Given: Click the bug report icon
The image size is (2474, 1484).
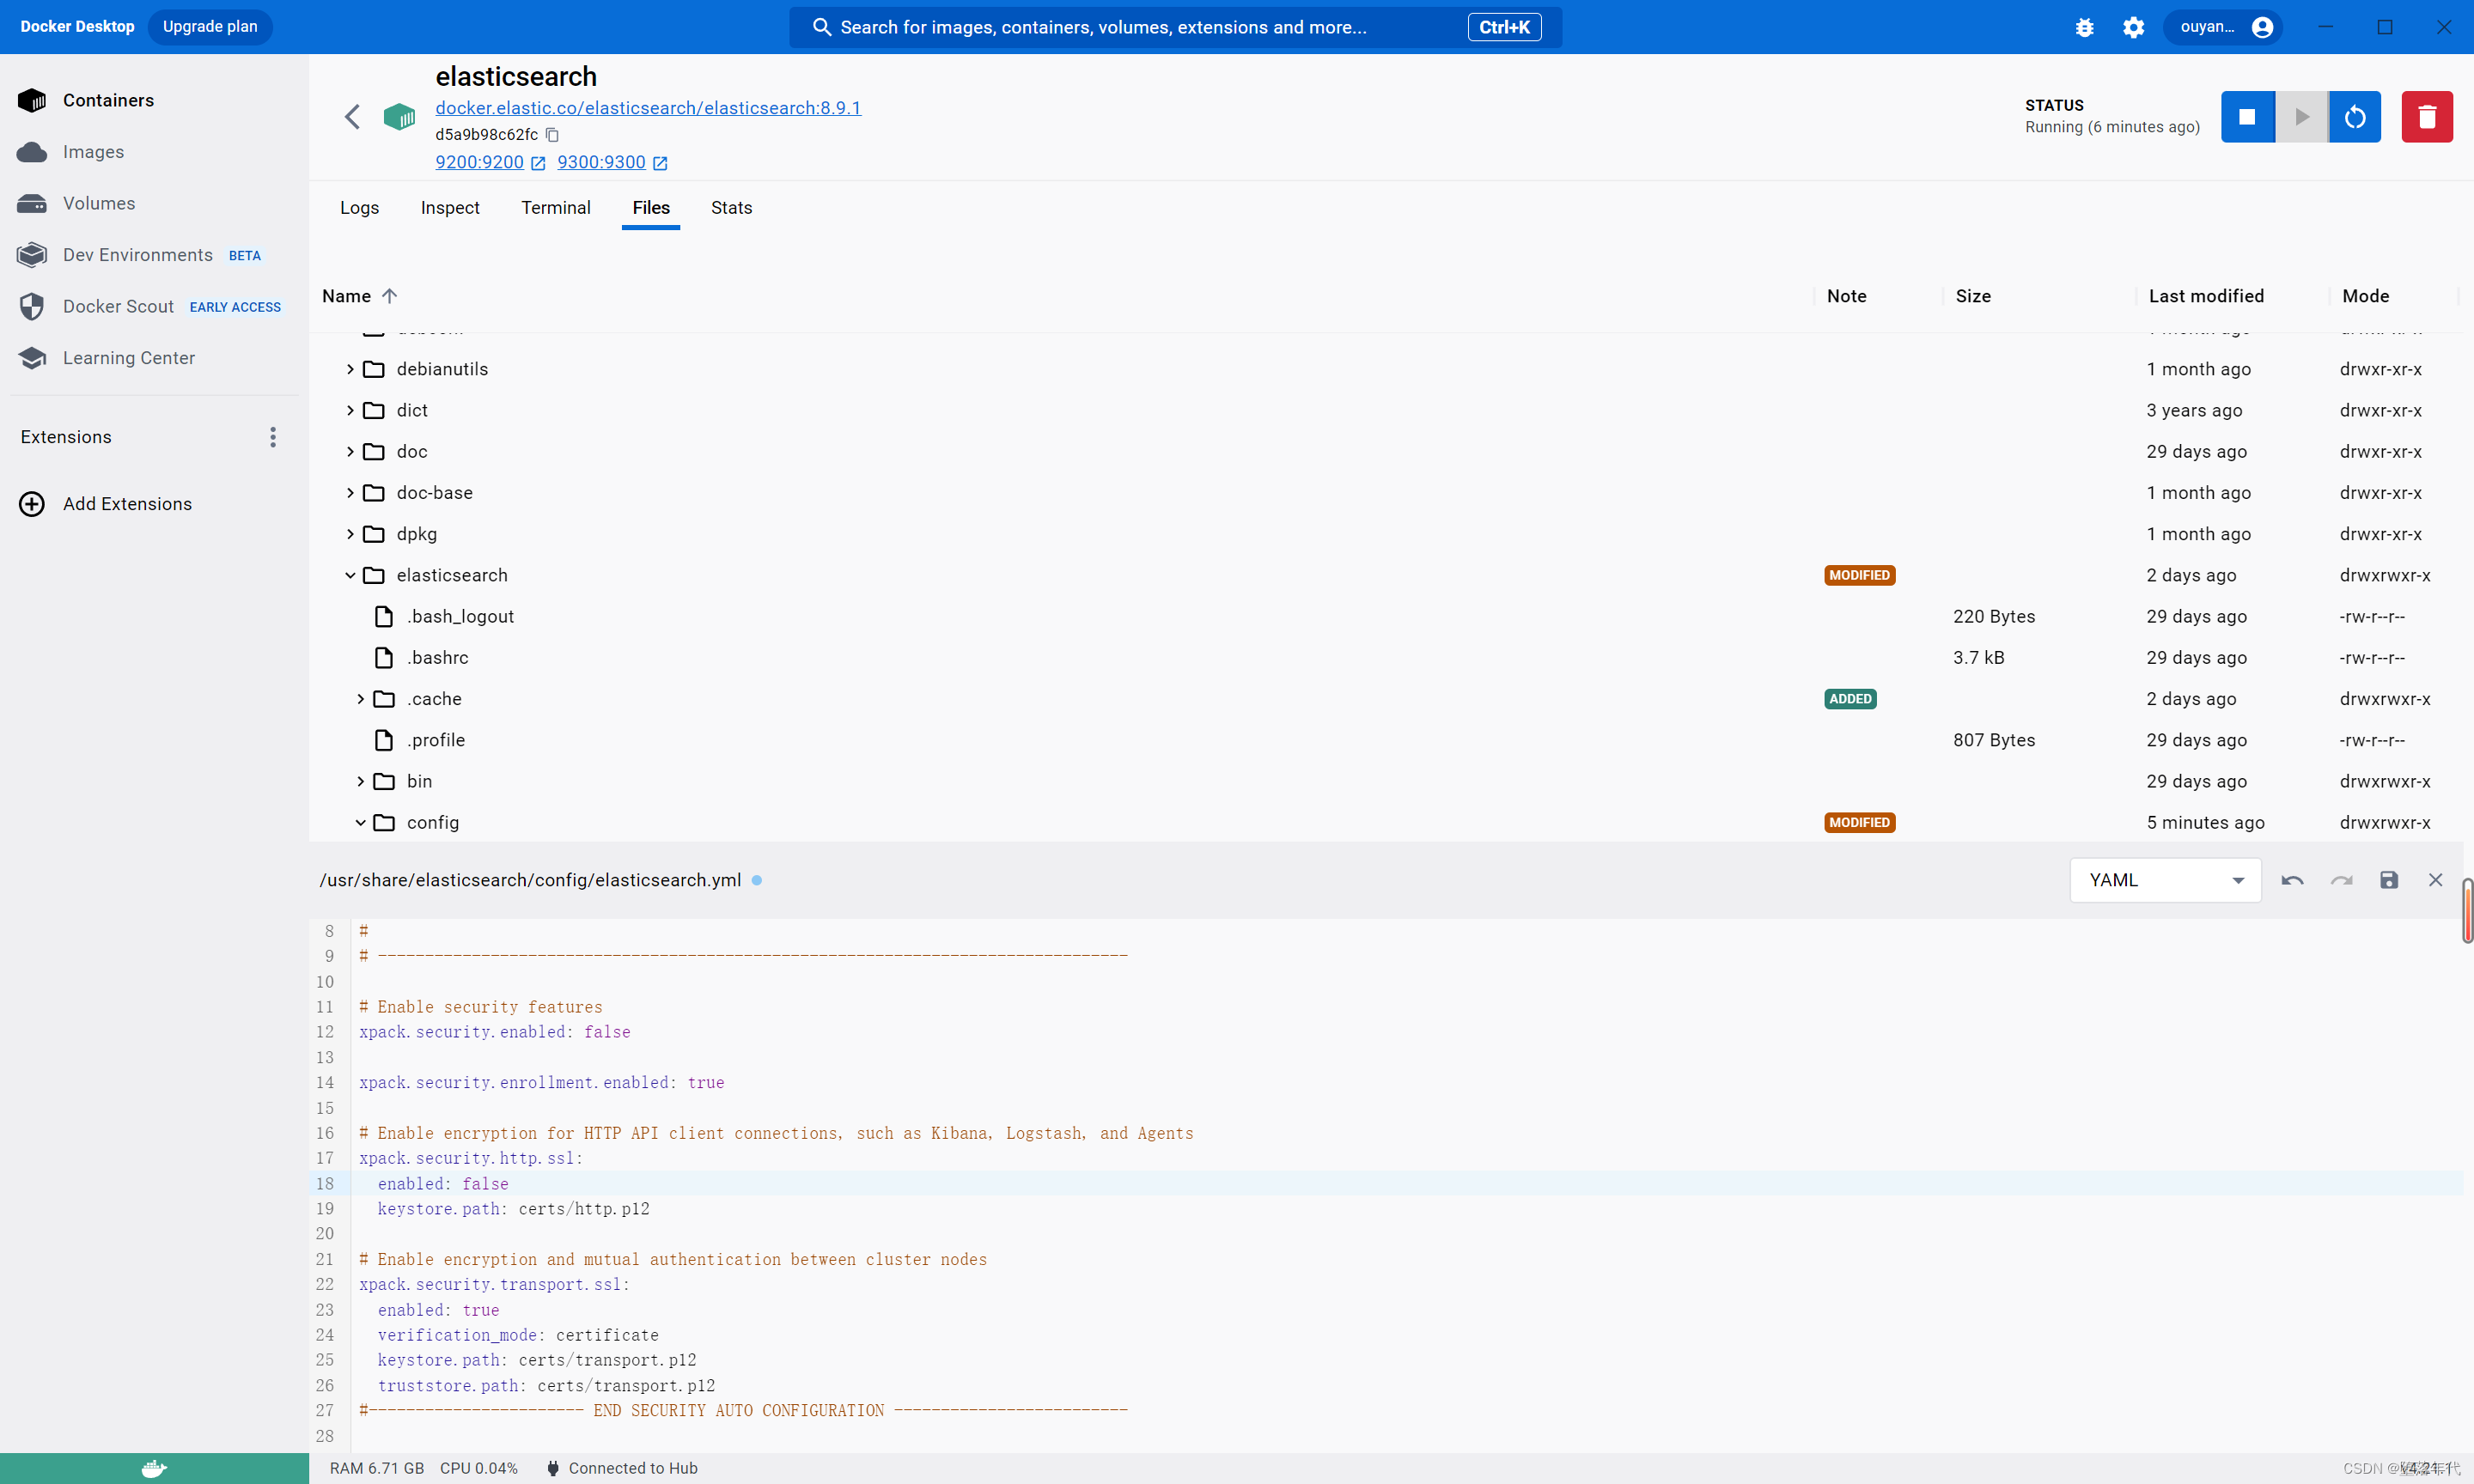Looking at the screenshot, I should [x=2084, y=27].
